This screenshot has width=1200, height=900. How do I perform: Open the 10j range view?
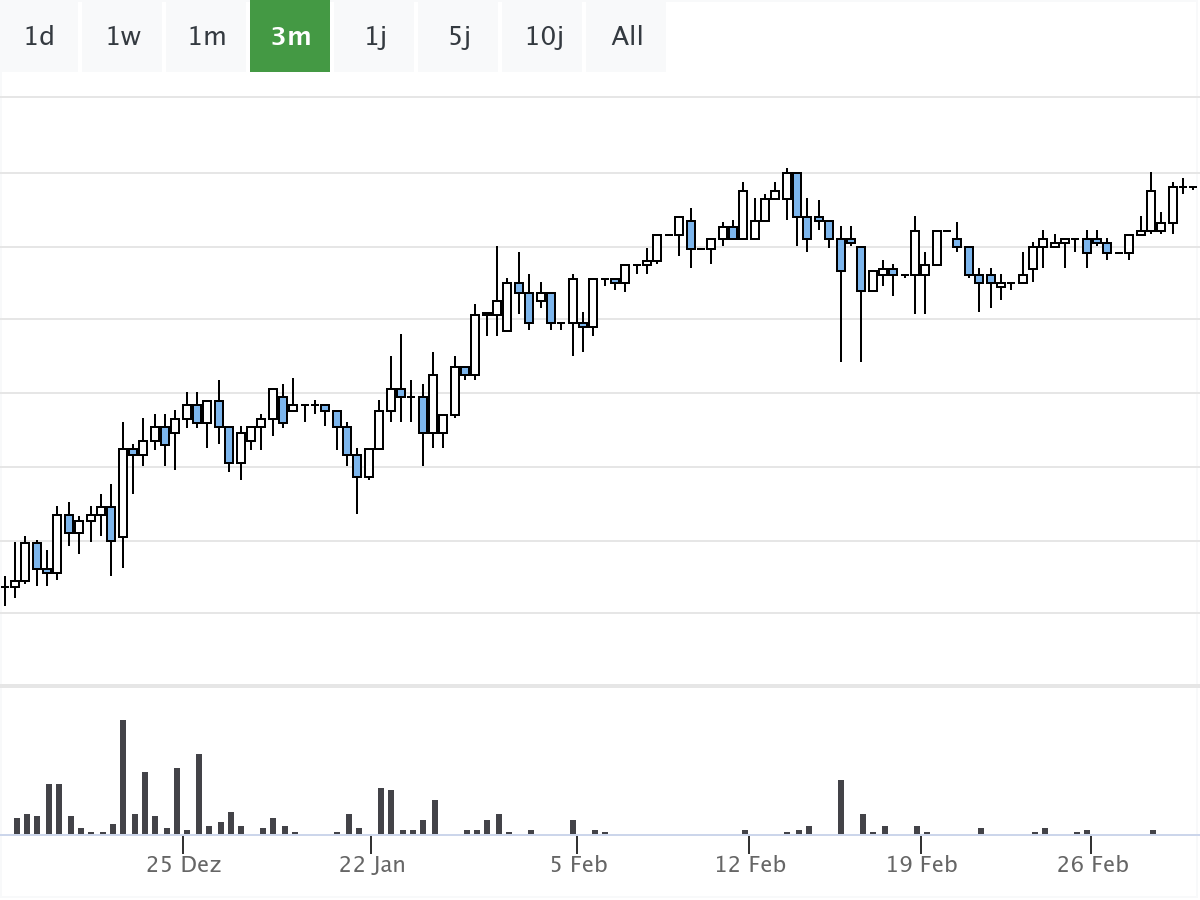tap(544, 37)
